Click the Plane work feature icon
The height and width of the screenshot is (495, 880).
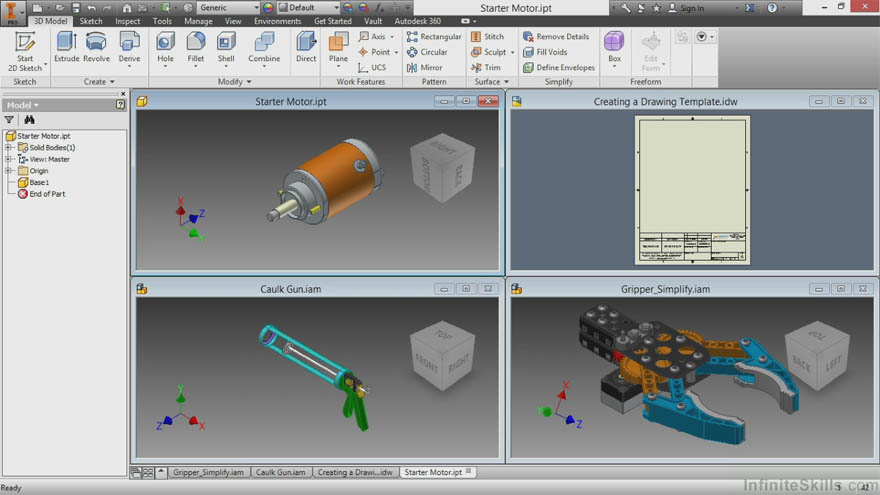[x=338, y=42]
